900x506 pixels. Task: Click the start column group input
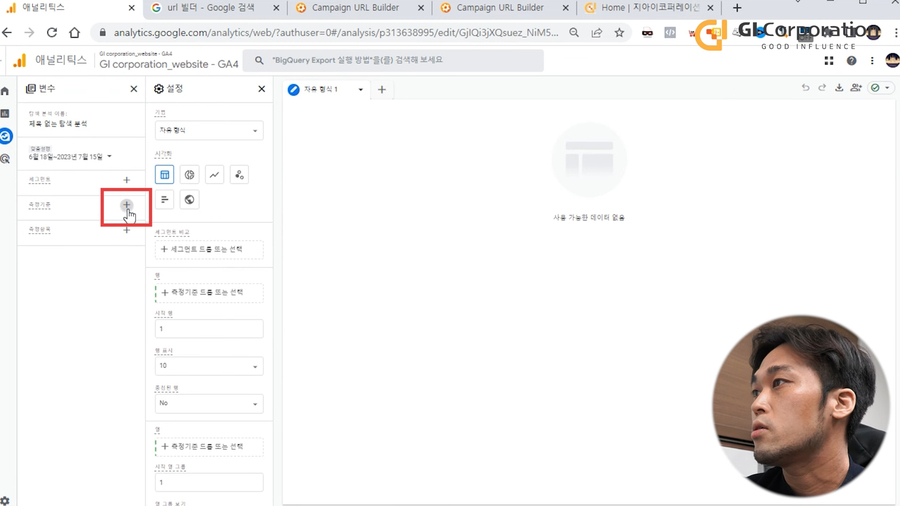[209, 482]
